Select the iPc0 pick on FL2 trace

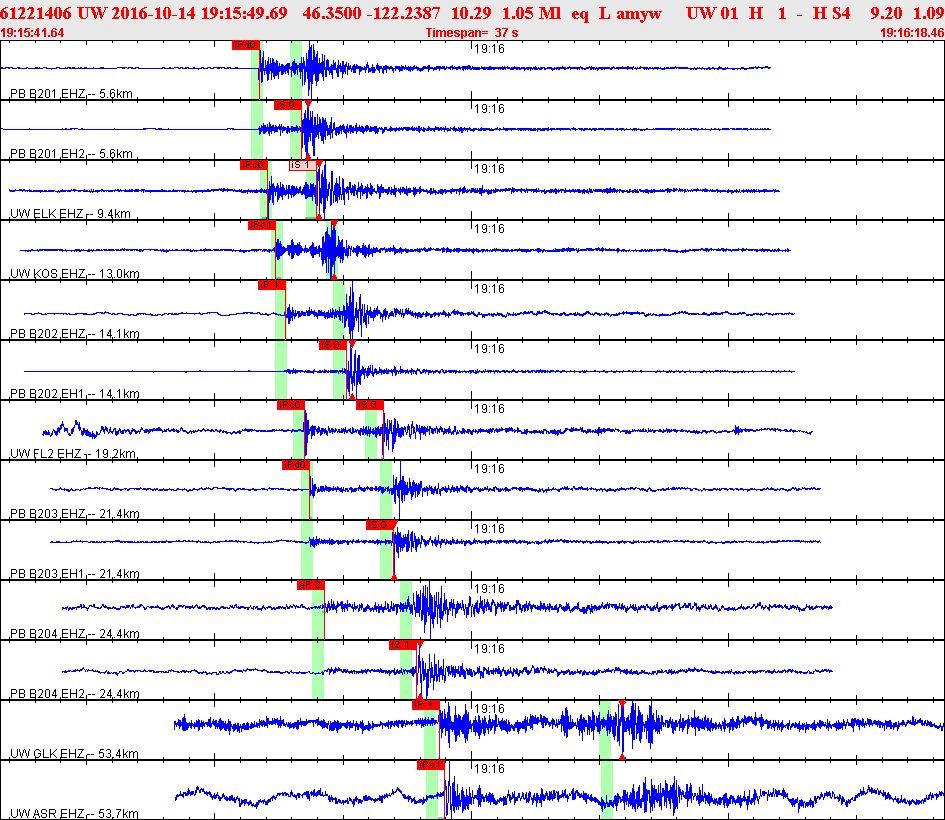pos(290,405)
